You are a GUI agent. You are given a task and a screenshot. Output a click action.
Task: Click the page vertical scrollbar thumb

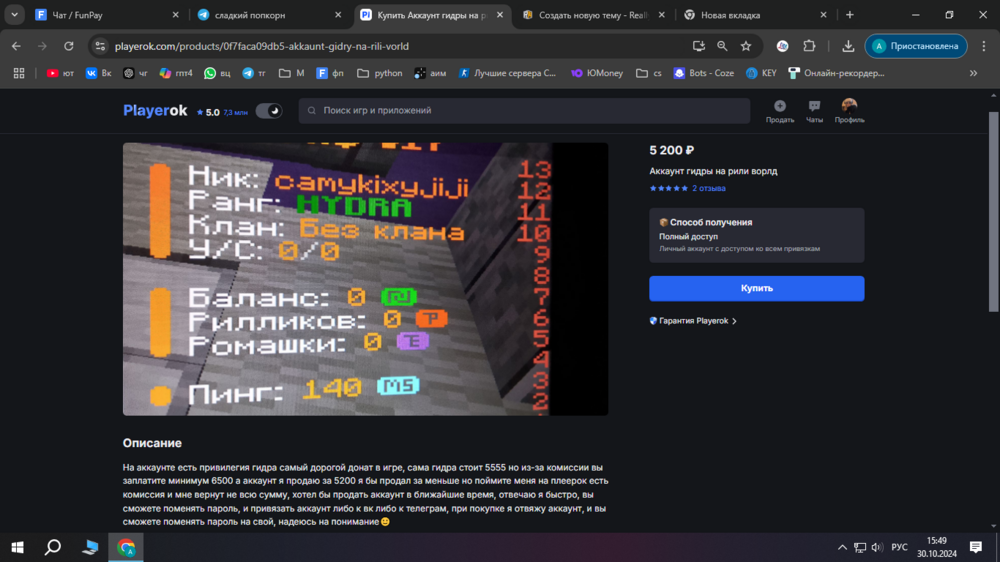tap(994, 211)
